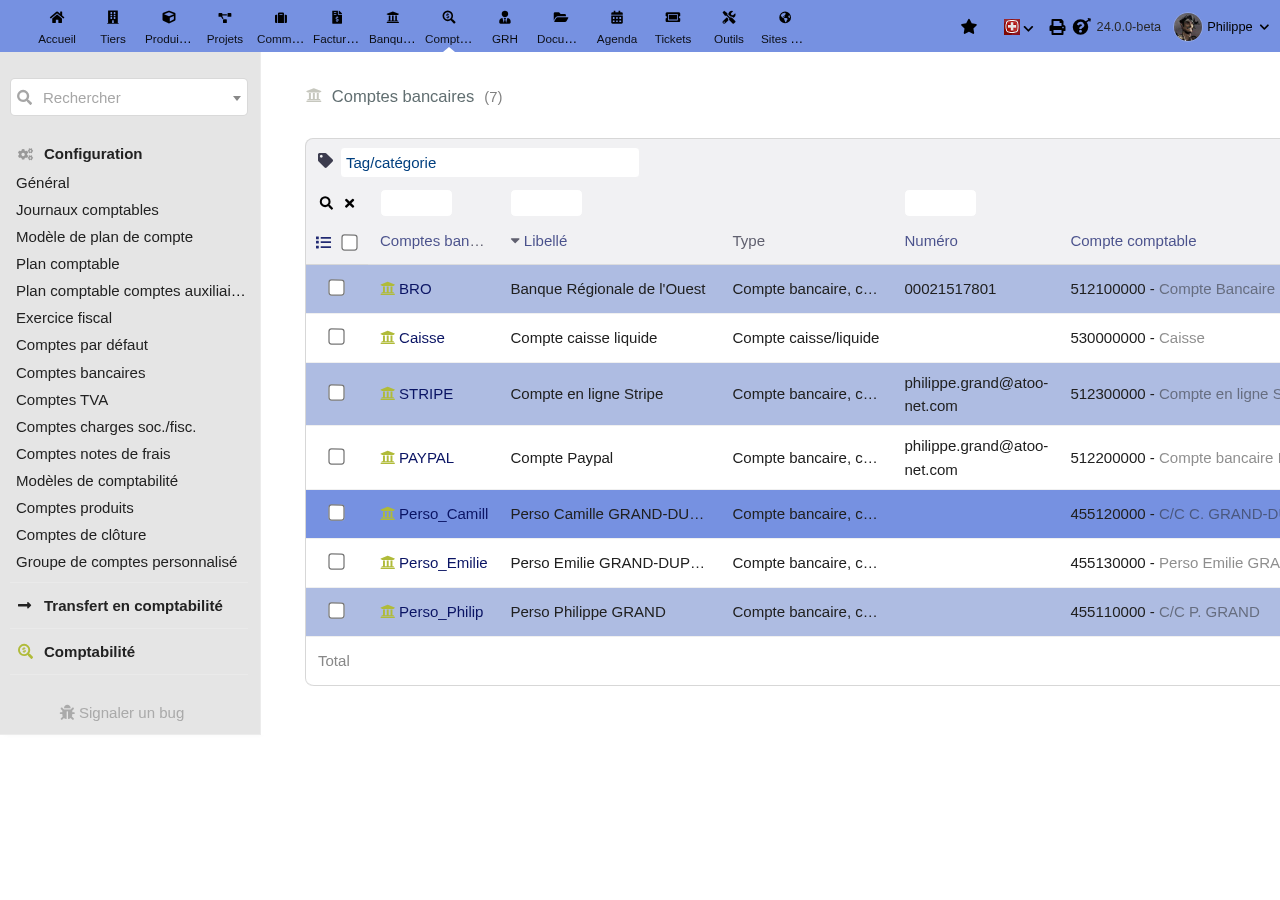Expand the Philippe user menu
1280x900 pixels.
click(1264, 27)
